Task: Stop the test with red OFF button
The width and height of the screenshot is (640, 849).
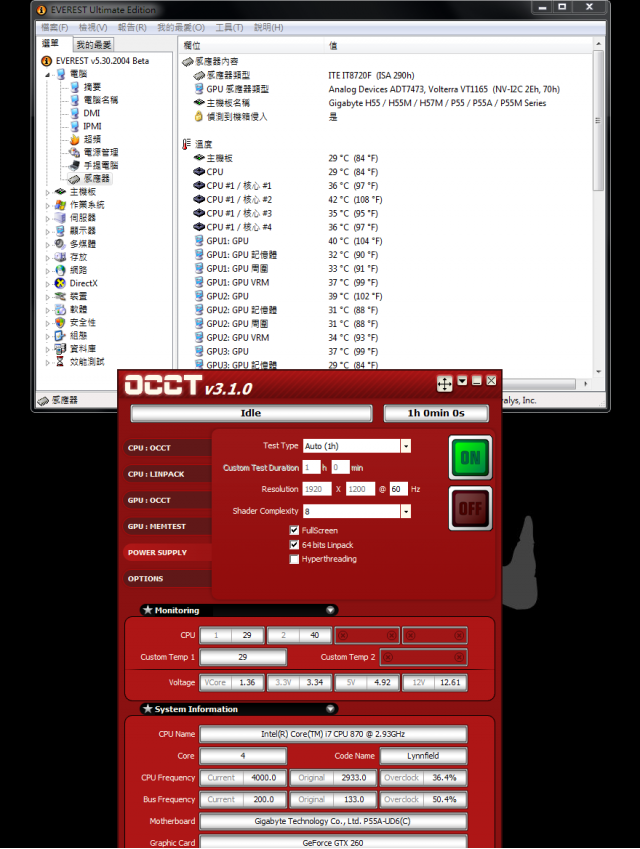Action: point(471,508)
